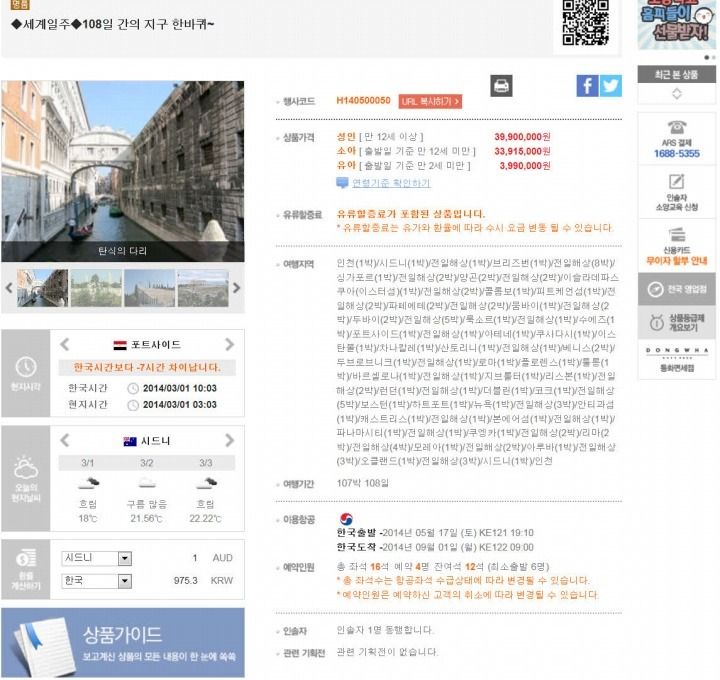Click 환율 계산하기 coin icon
This screenshot has height=680, width=720.
click(x=26, y=558)
